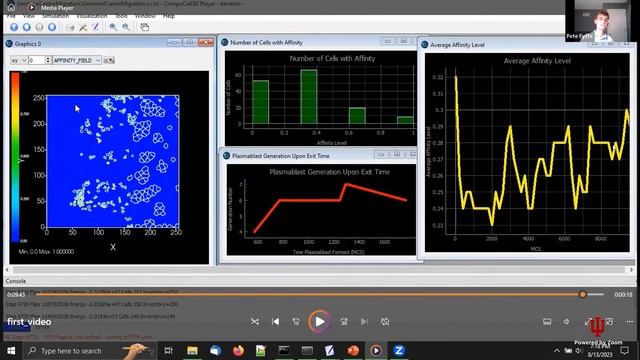Skip forward thirty seconds
The width and height of the screenshot is (640, 360).
tap(344, 322)
